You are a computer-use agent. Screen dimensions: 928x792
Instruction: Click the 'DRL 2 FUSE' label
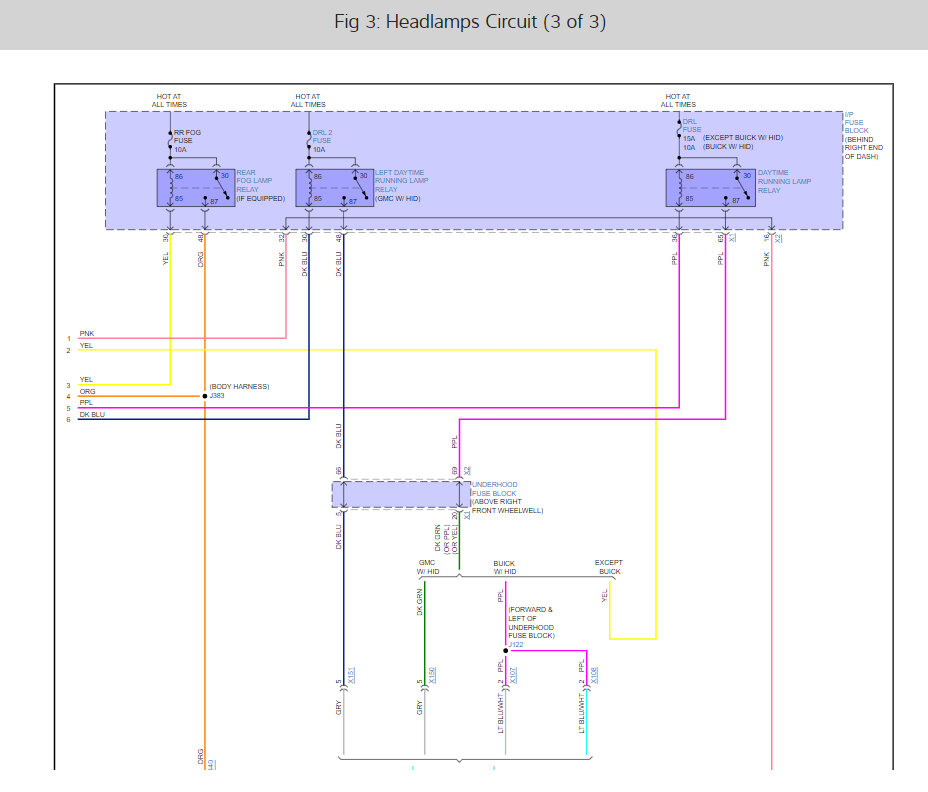(x=323, y=137)
